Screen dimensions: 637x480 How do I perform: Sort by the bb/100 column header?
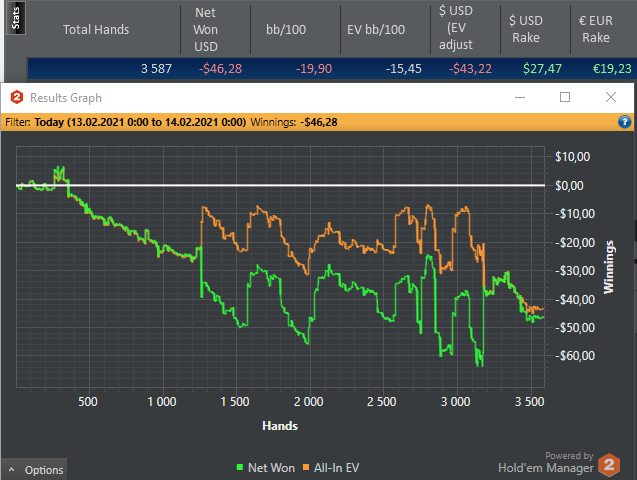coord(286,29)
